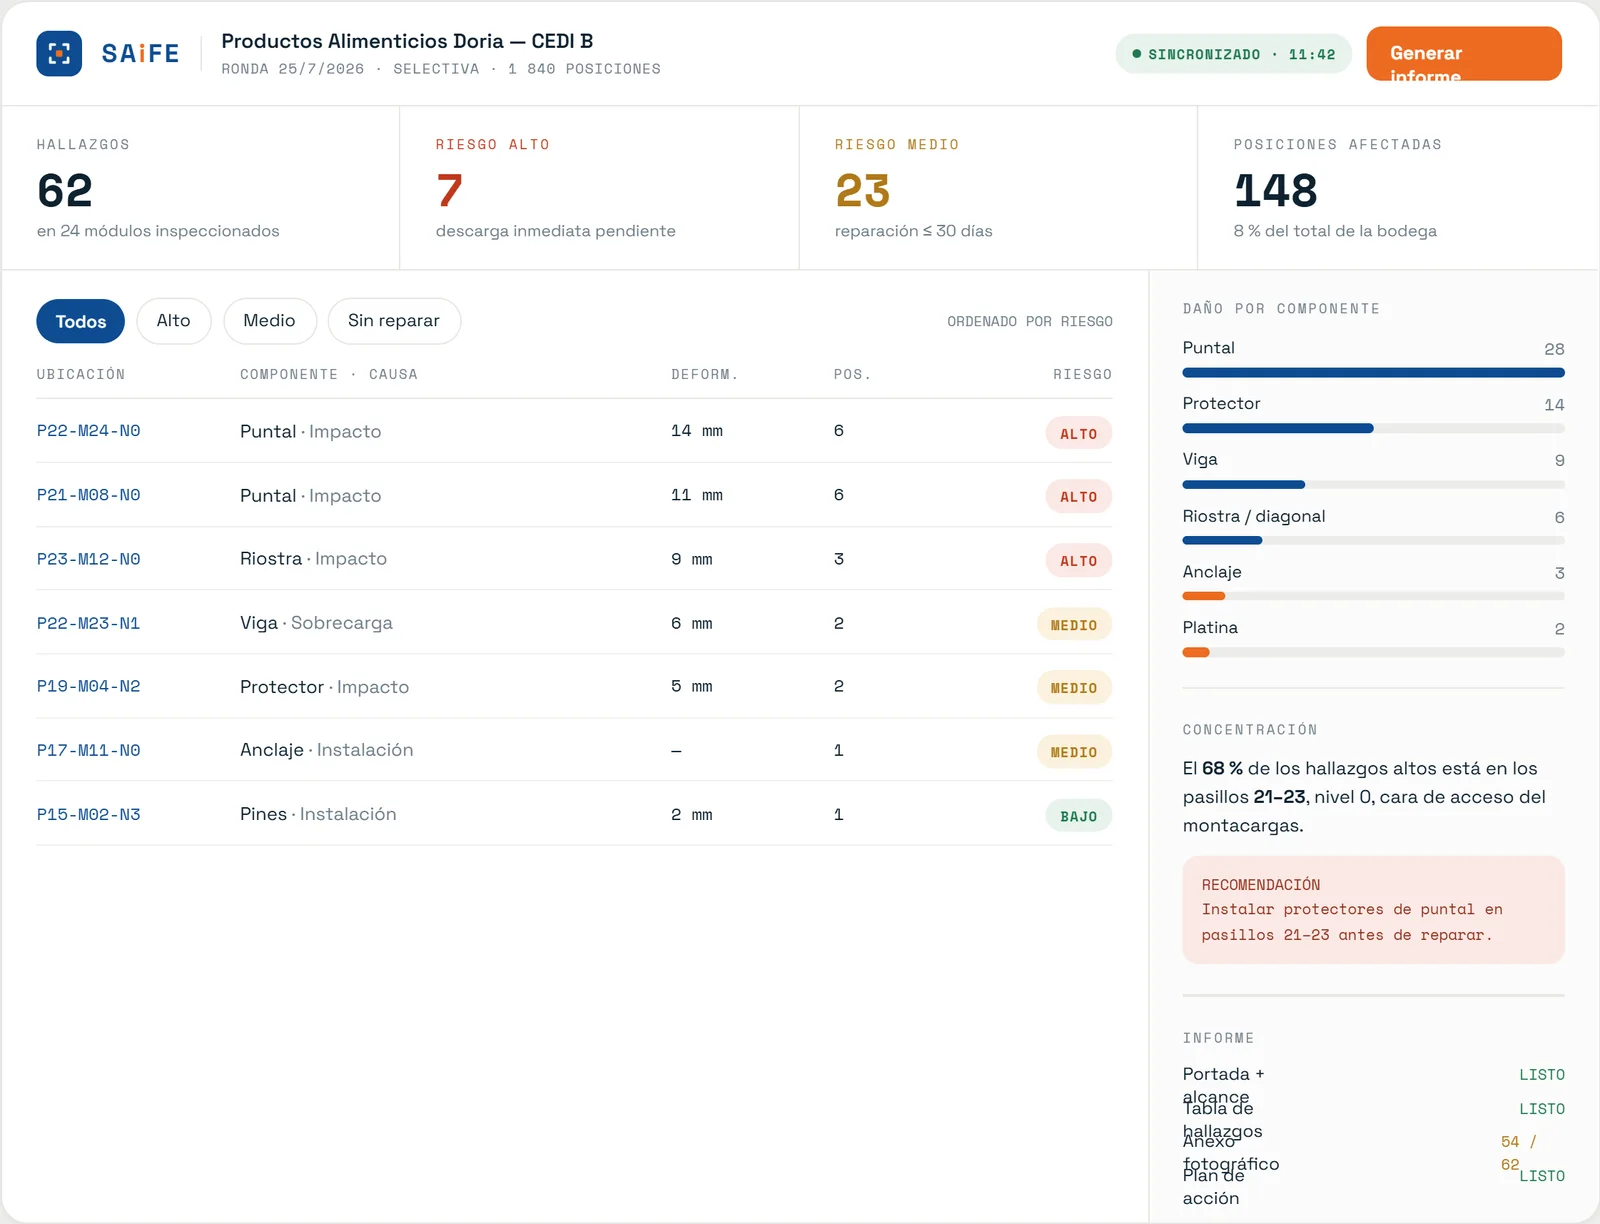Click the Sincronizado 11:42 status pill
The image size is (1600, 1224).
(x=1234, y=54)
